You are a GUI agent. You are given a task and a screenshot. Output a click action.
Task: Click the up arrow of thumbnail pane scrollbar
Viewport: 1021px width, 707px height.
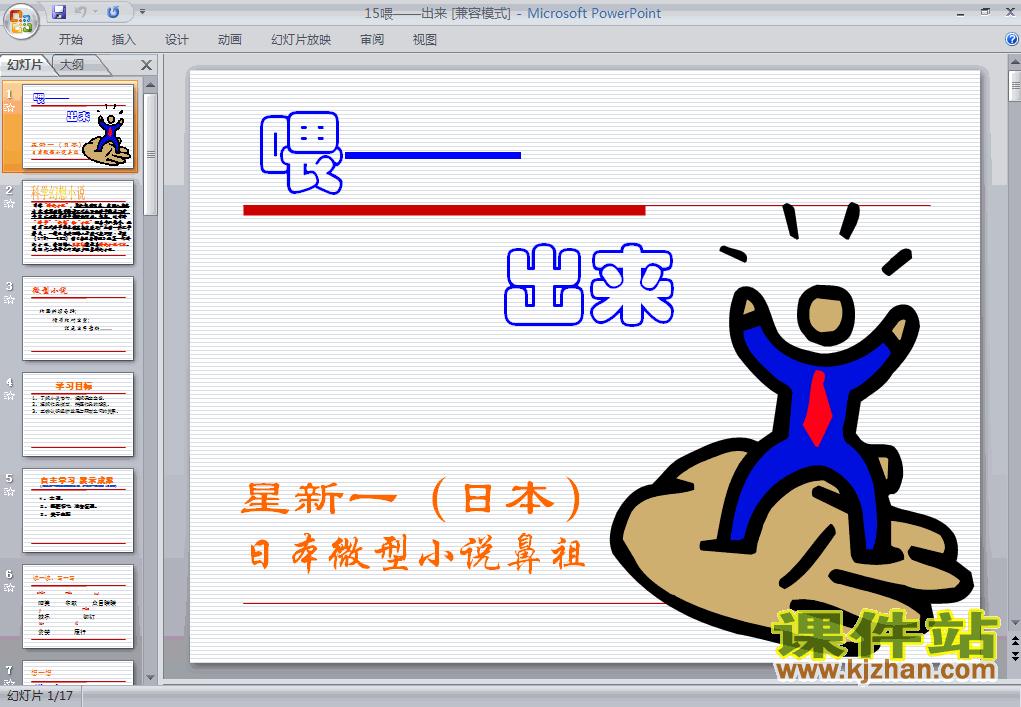pos(150,85)
